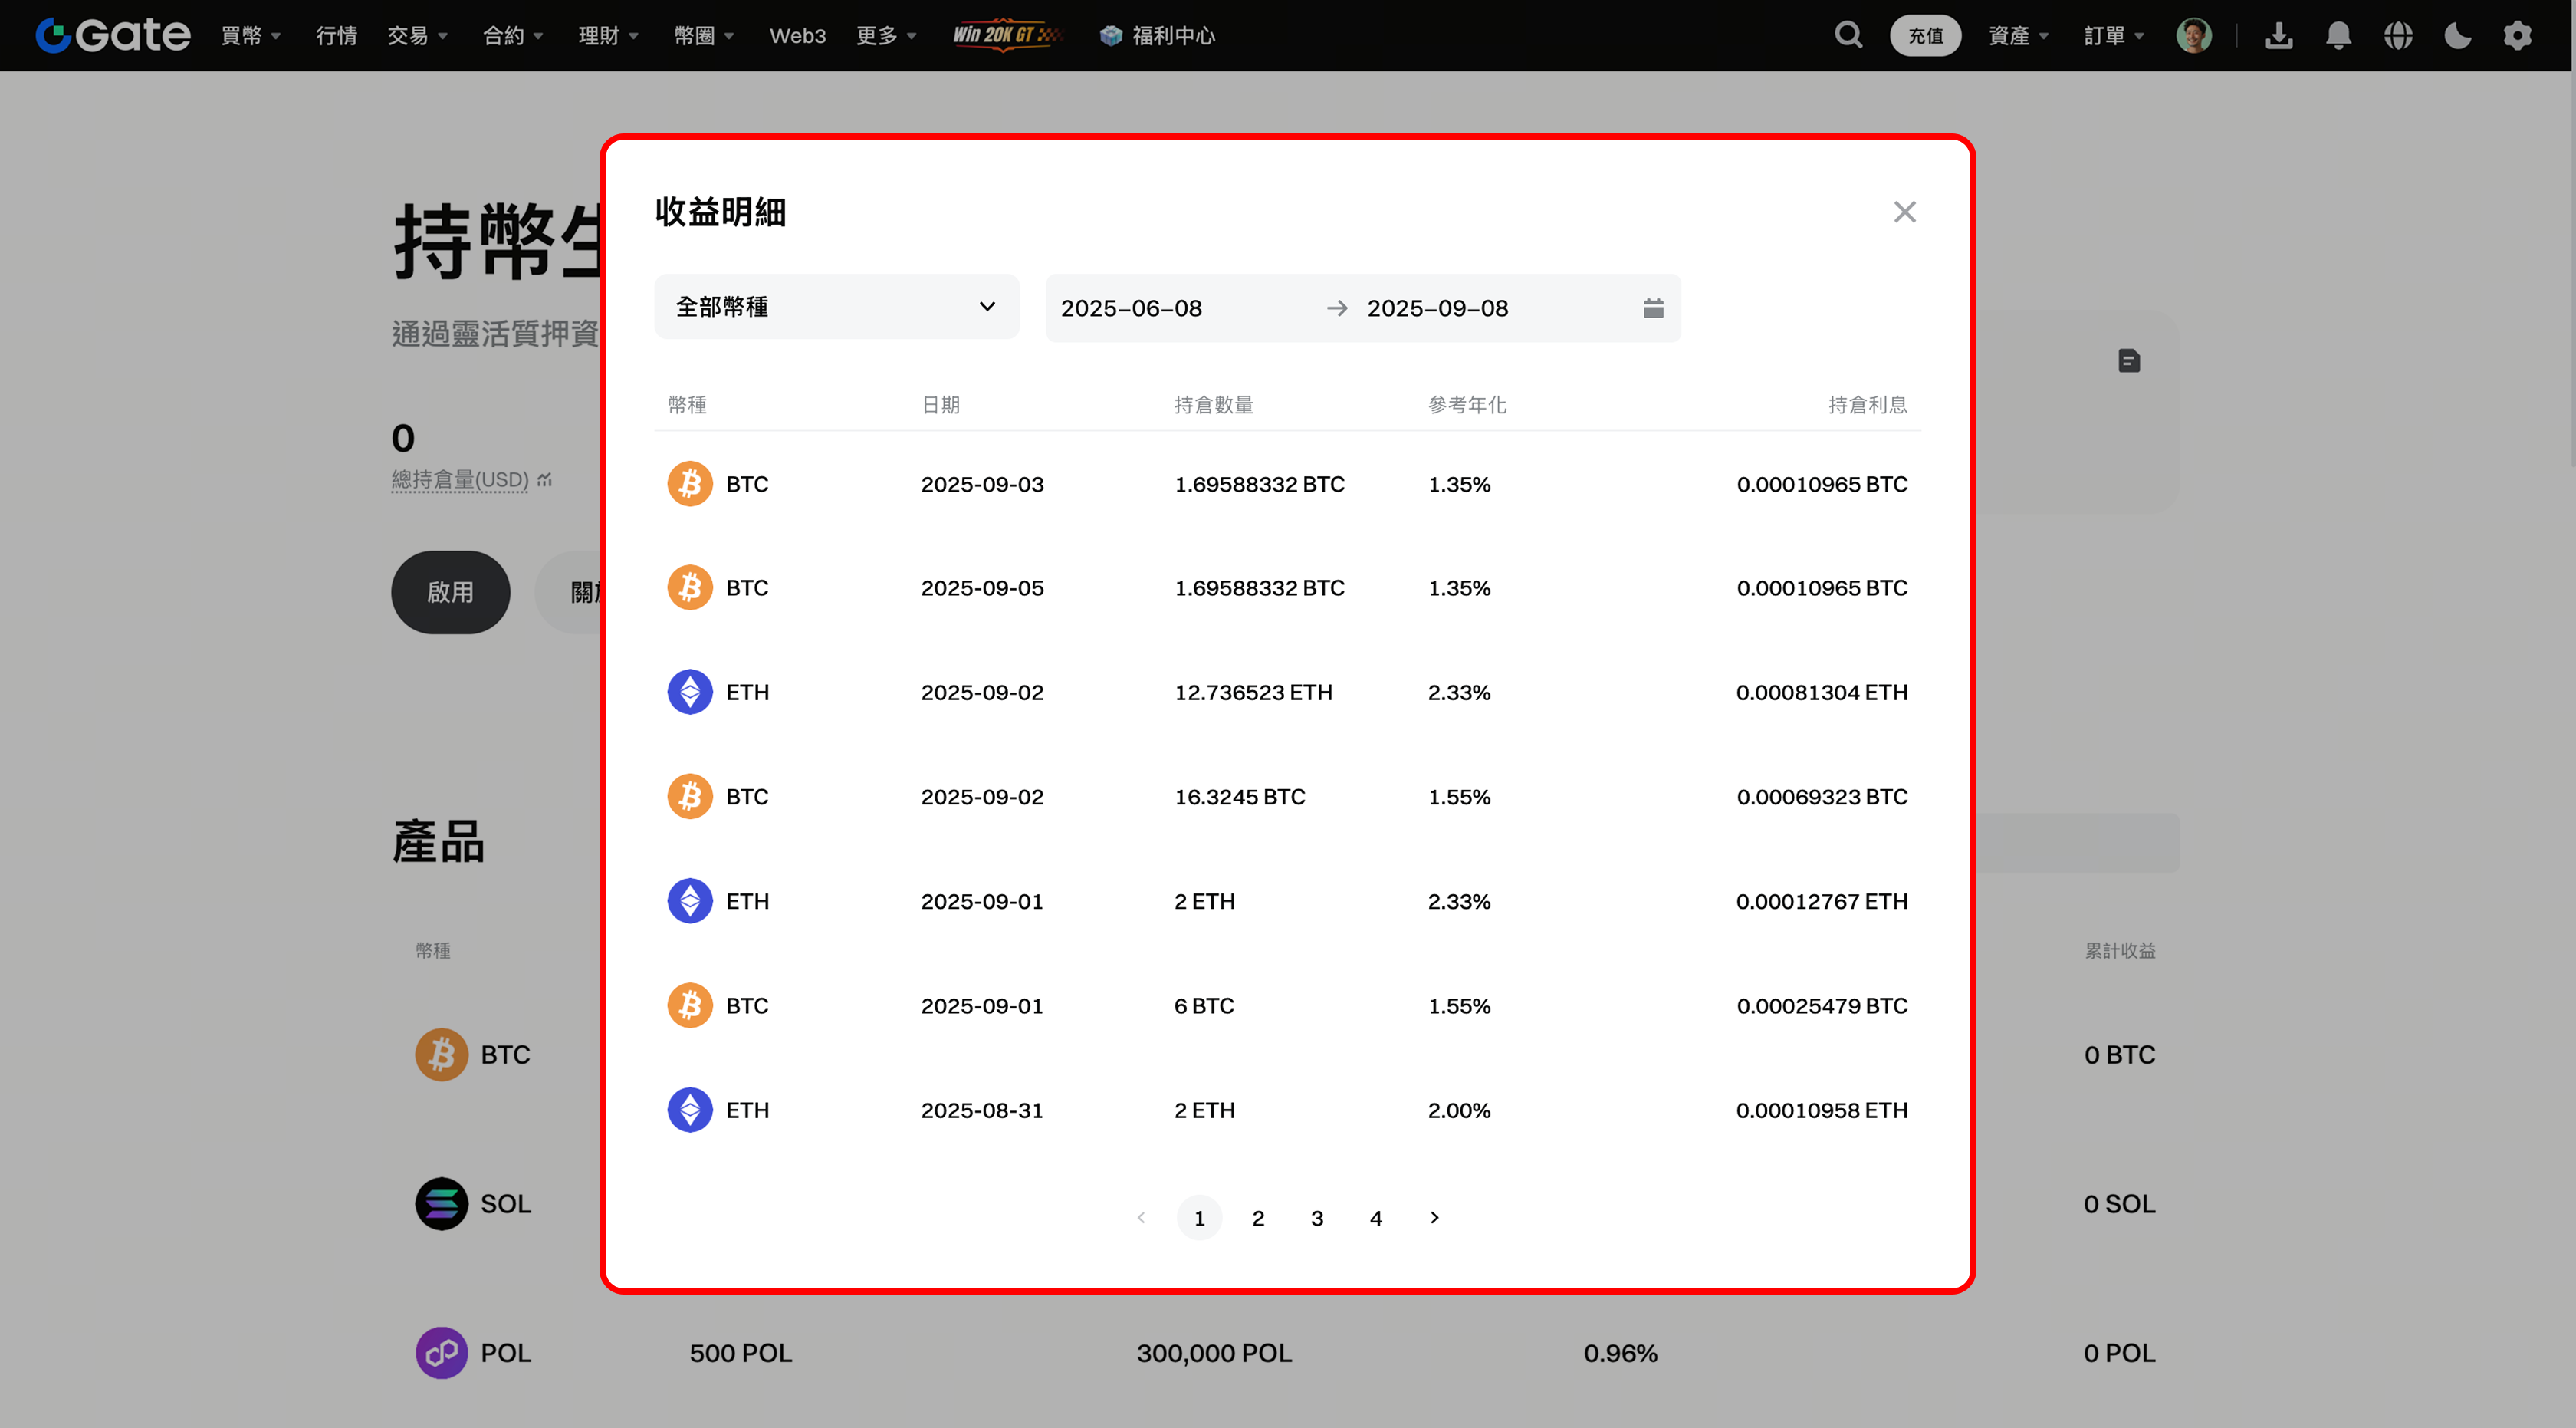
Task: Open the language globe icon
Action: [2398, 35]
